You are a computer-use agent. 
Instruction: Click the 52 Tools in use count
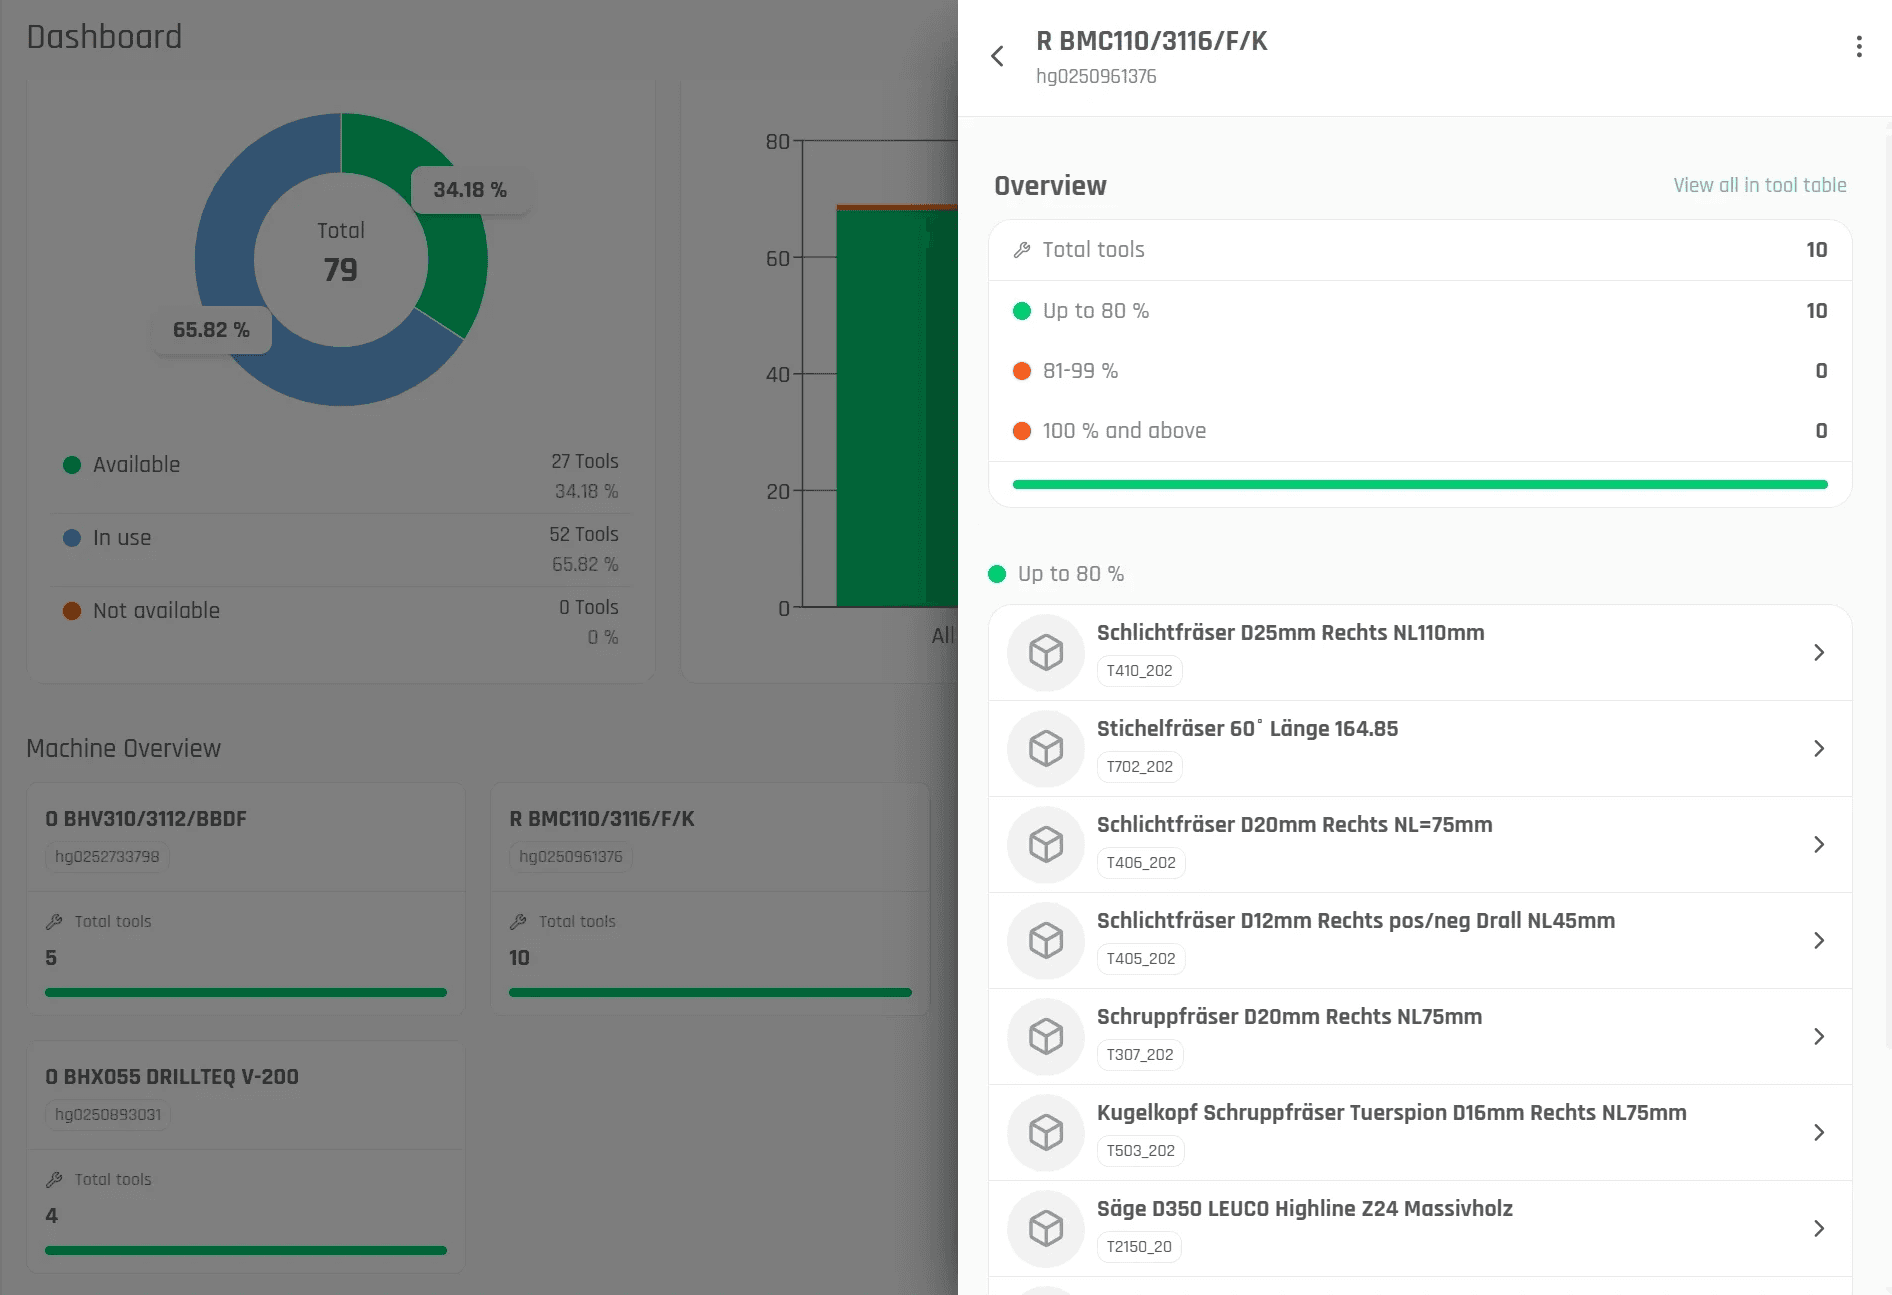point(583,534)
